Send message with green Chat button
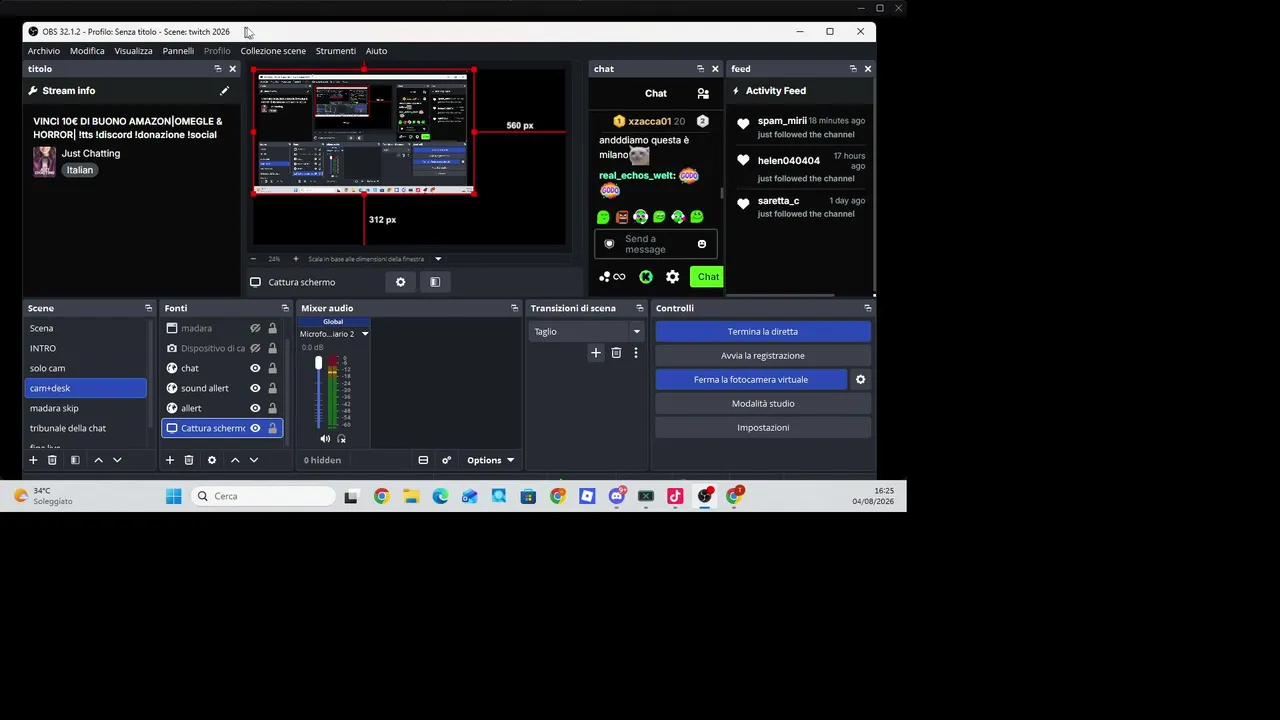 pyautogui.click(x=708, y=277)
